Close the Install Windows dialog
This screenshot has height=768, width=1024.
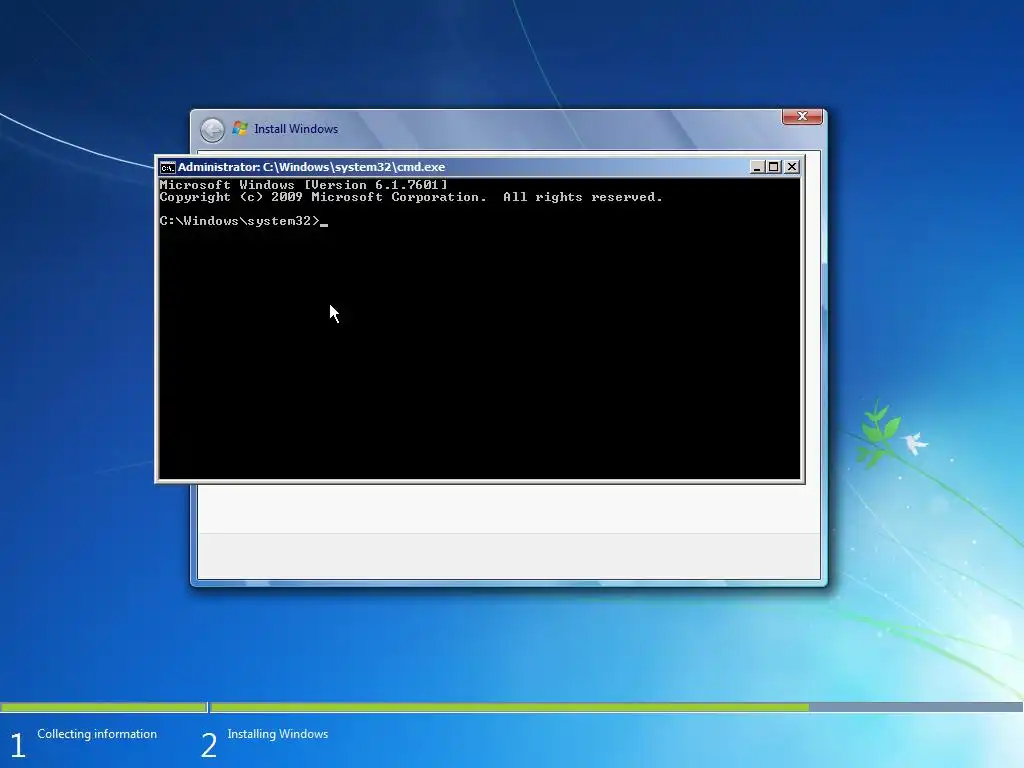pos(802,116)
